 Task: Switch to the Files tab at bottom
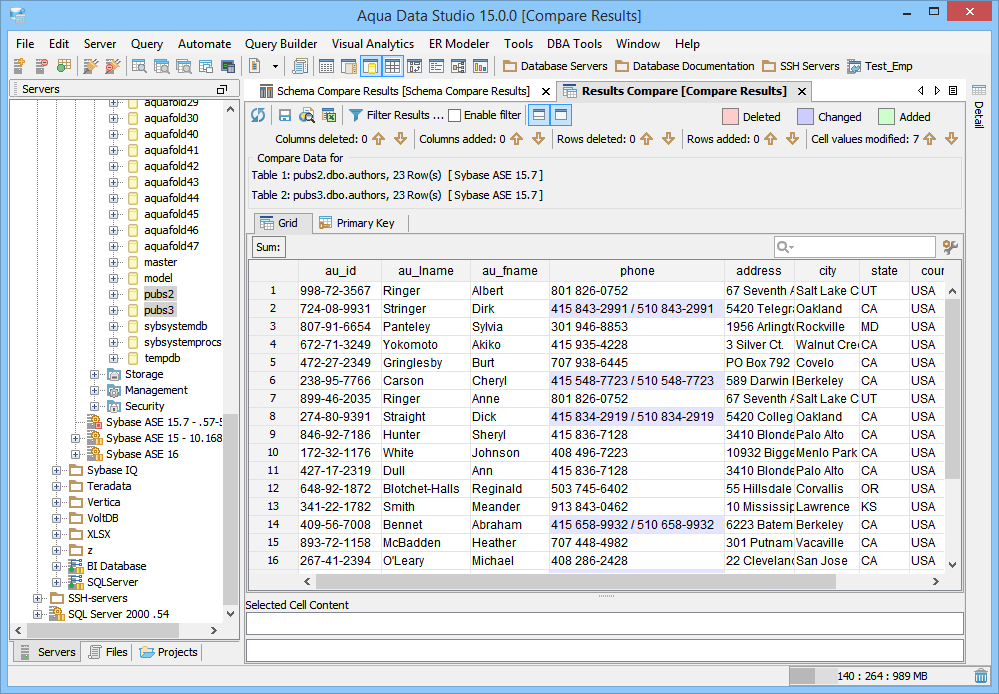(108, 652)
